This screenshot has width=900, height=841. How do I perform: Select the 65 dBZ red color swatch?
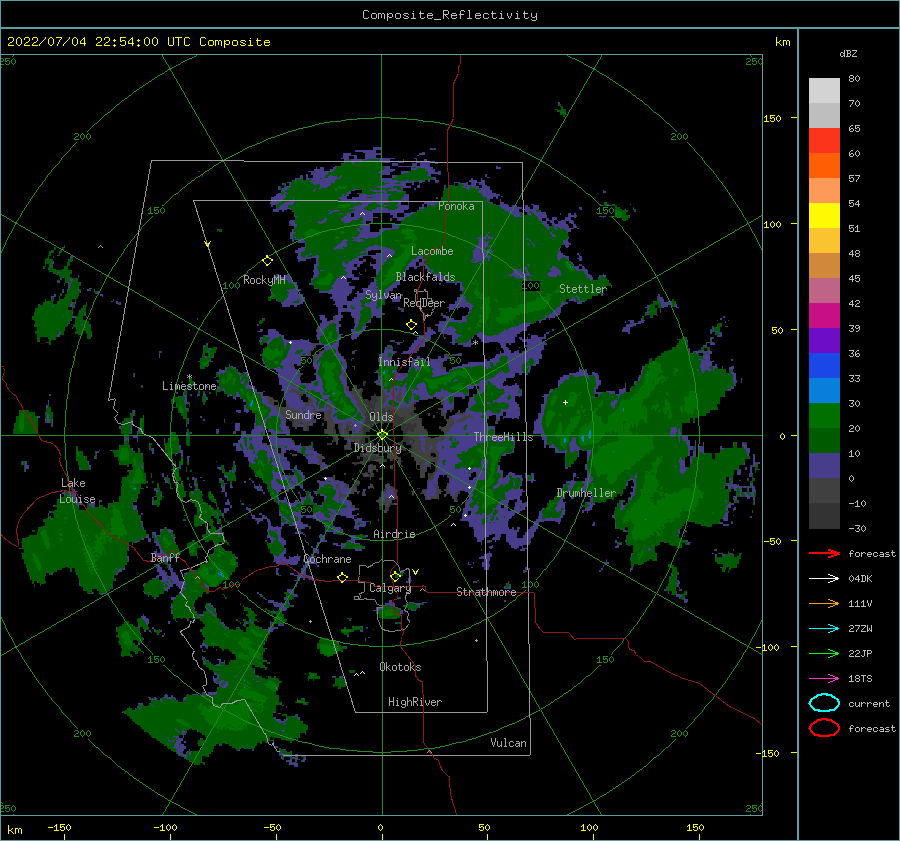tap(824, 140)
